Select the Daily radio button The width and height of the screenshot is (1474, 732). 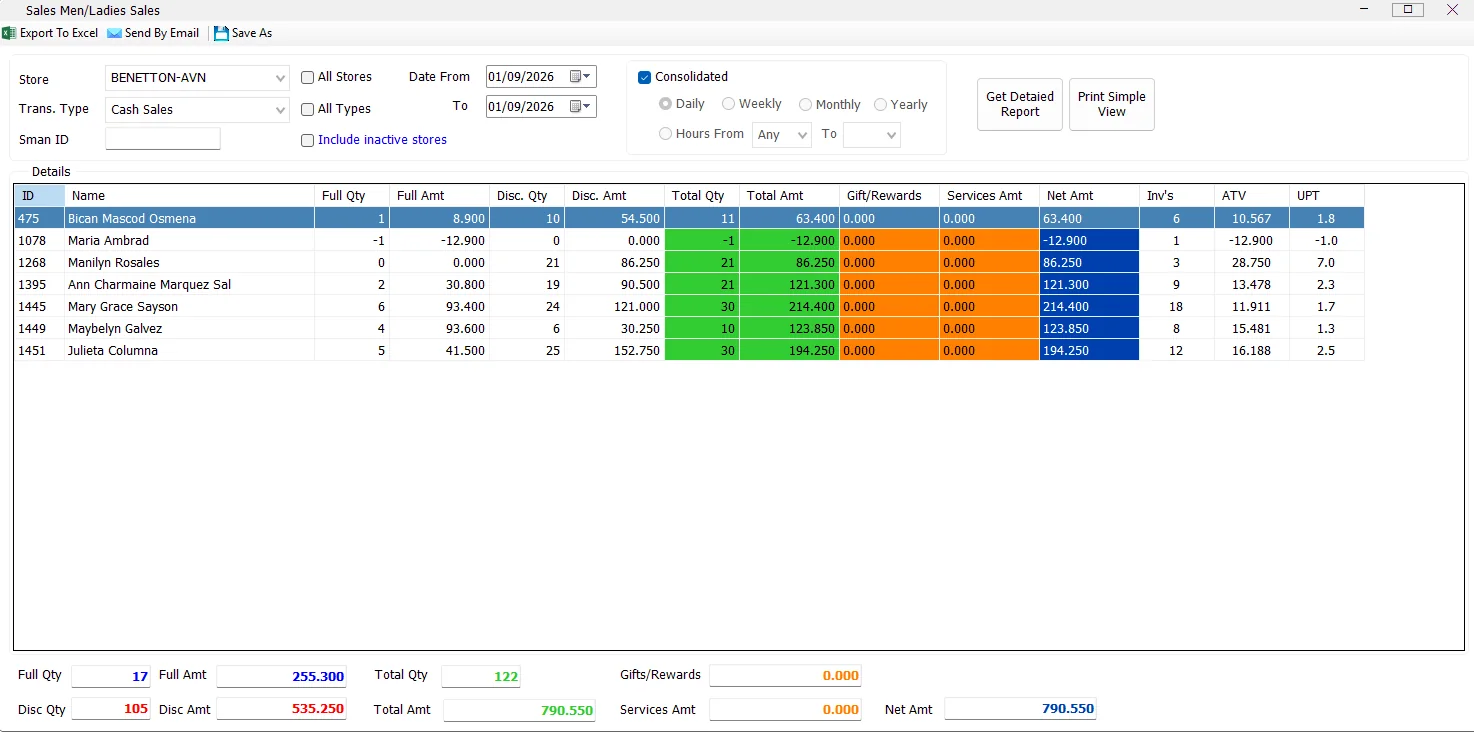coord(665,104)
